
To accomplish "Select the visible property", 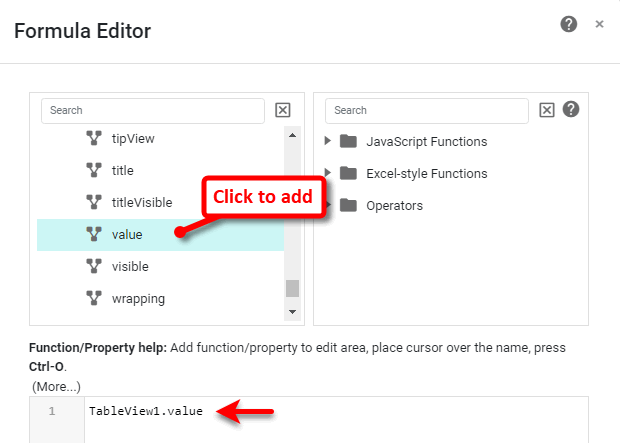I will pyautogui.click(x=130, y=267).
